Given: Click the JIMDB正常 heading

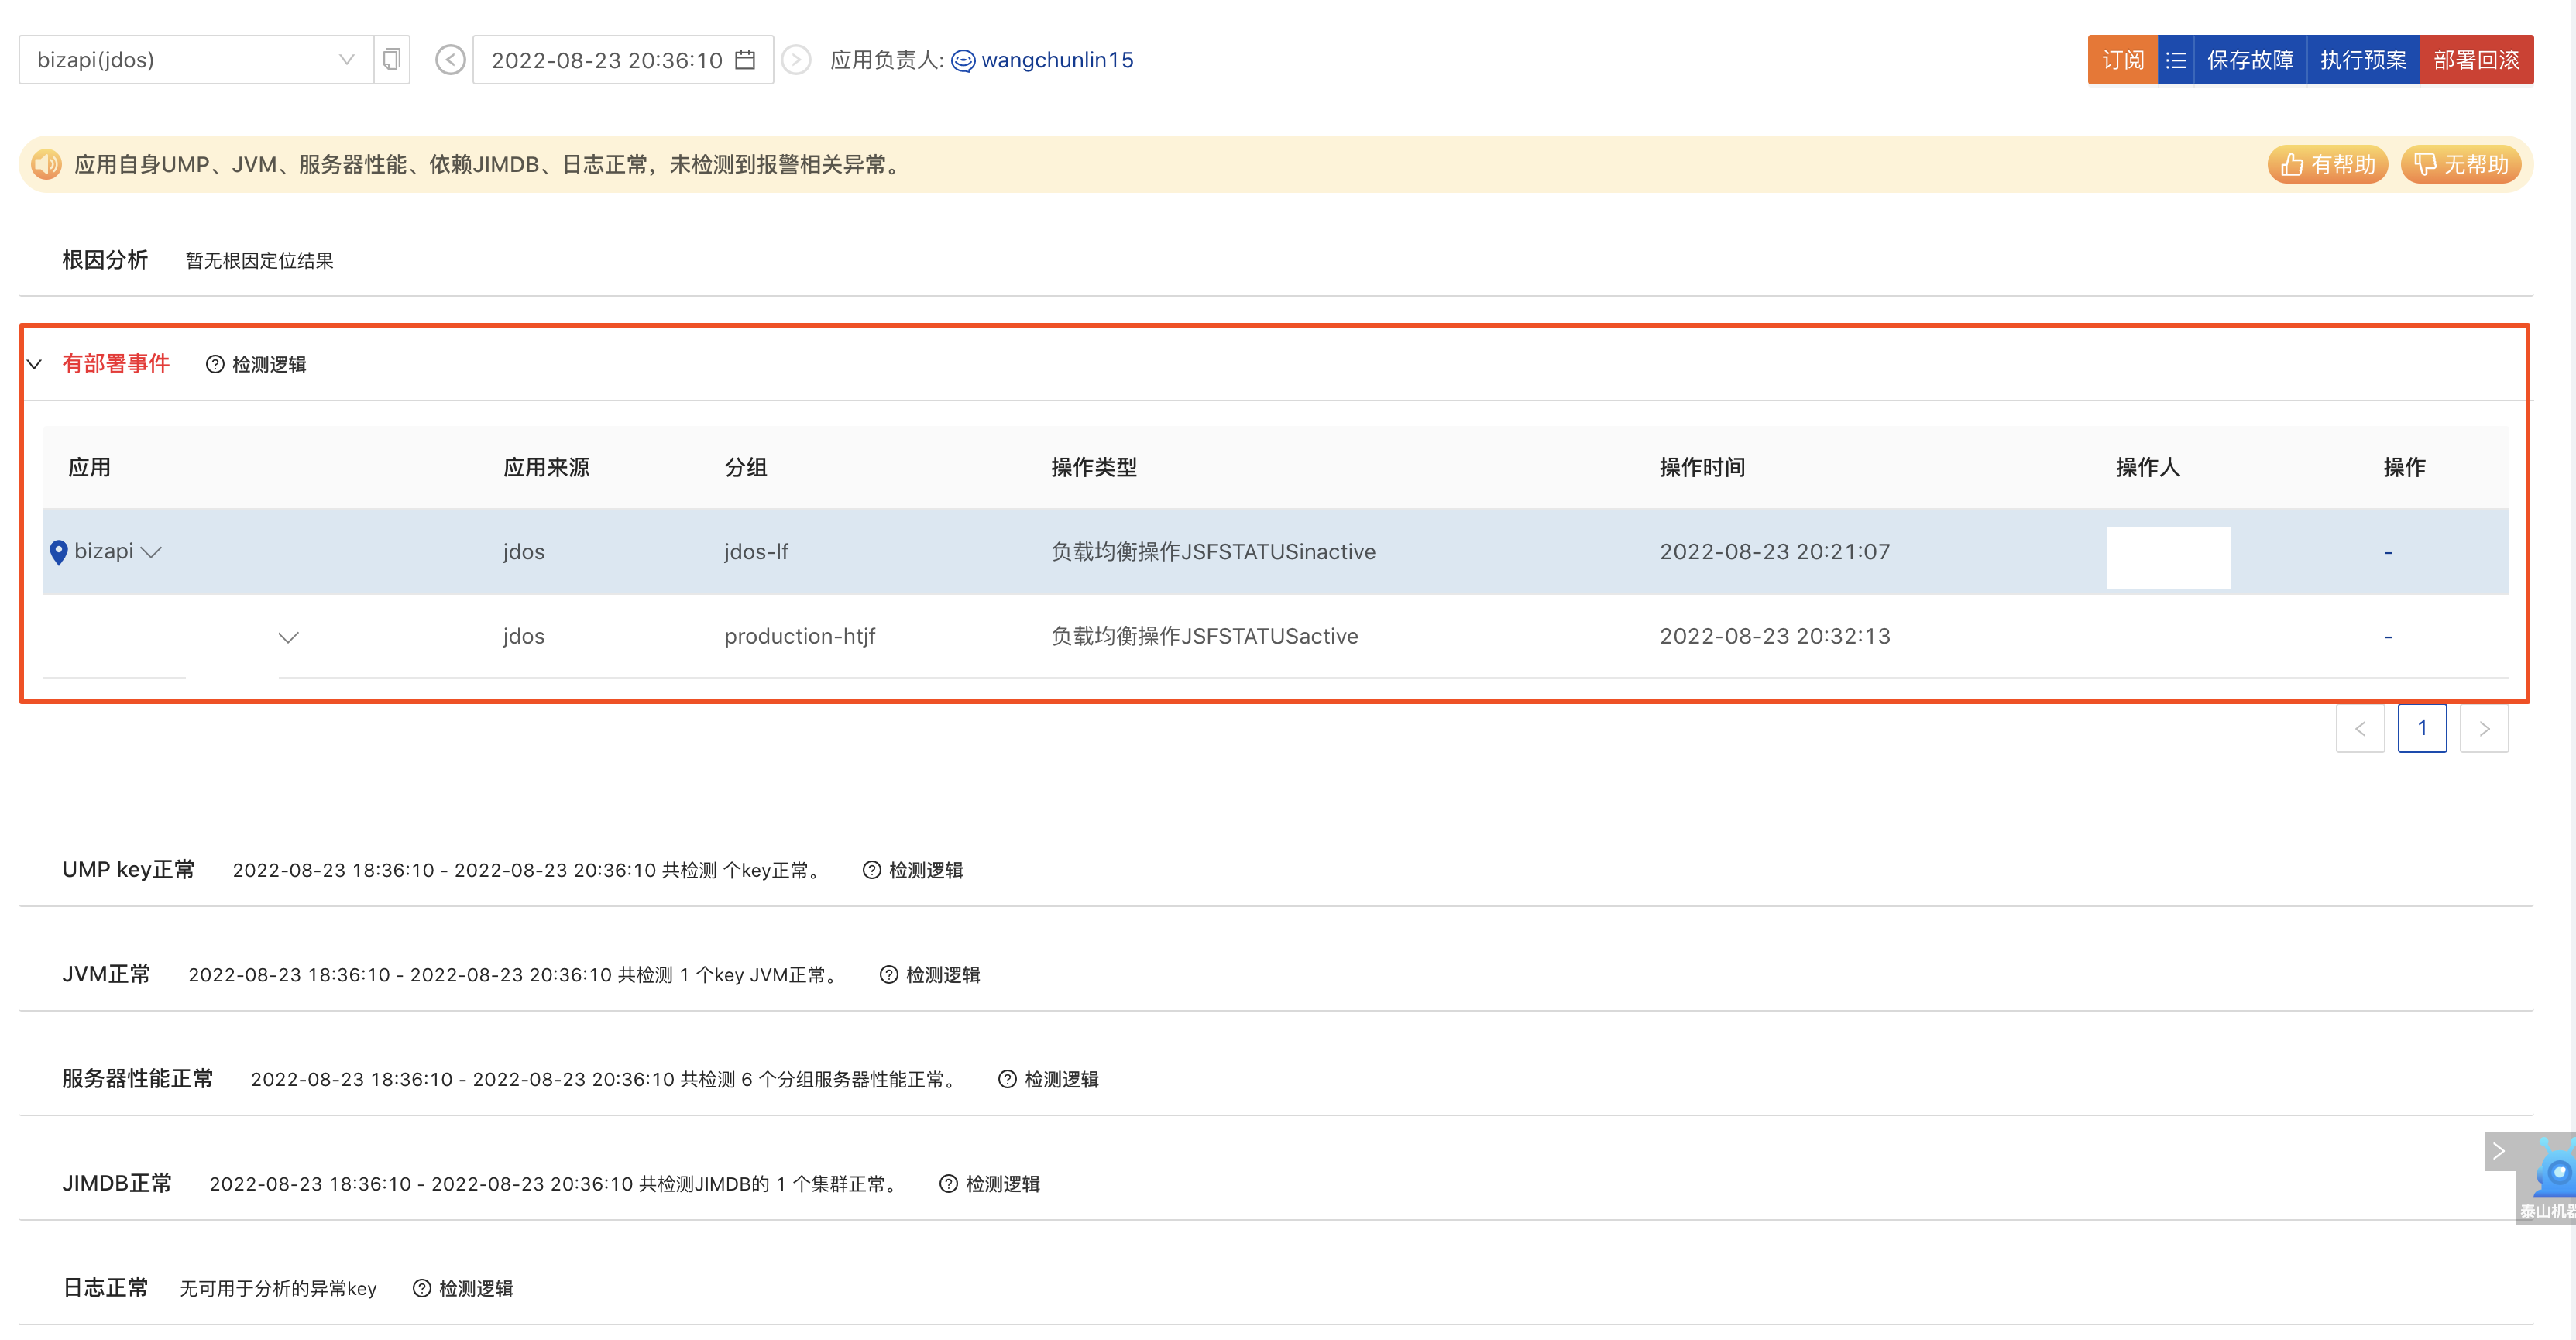Looking at the screenshot, I should tap(117, 1184).
